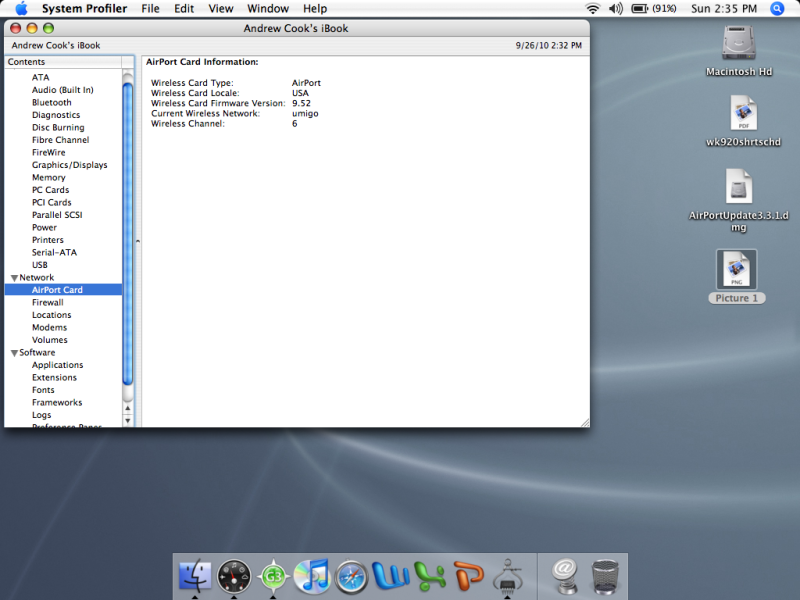Open the View menu

(221, 9)
